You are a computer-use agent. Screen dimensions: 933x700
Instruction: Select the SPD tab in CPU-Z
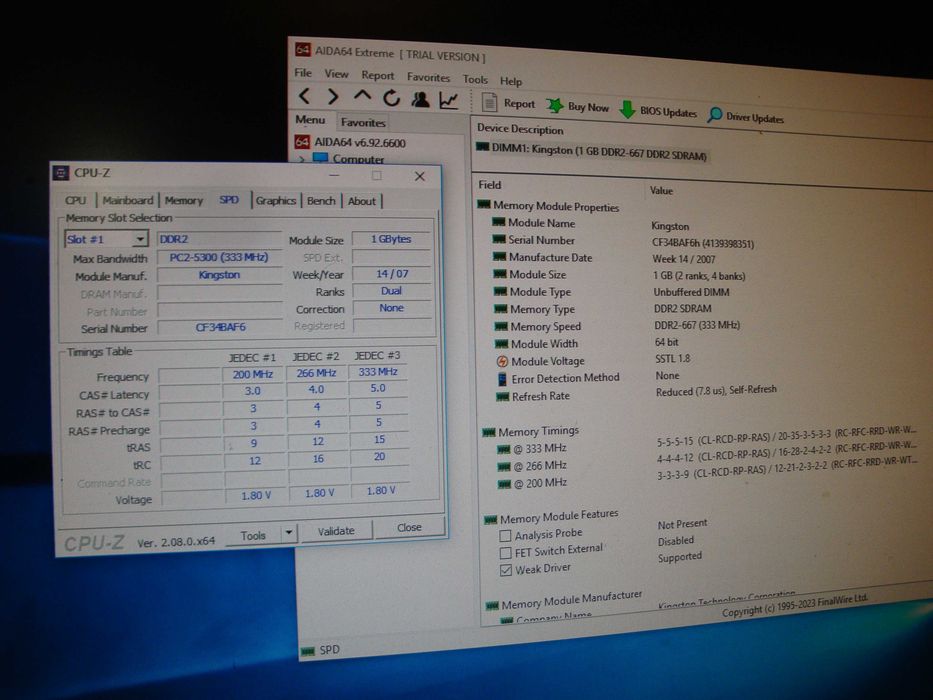coord(229,200)
